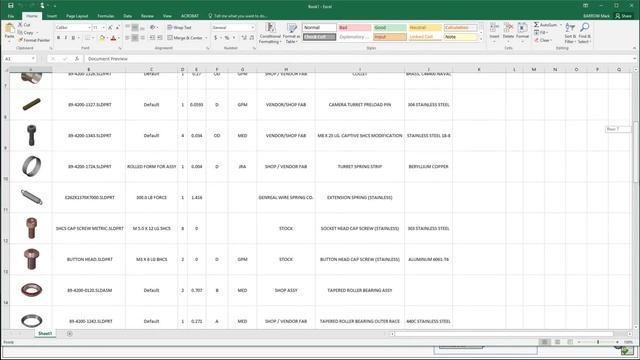Image resolution: width=640 pixels, height=360 pixels.
Task: Click the Cut command
Action: pyautogui.click(x=24, y=25)
